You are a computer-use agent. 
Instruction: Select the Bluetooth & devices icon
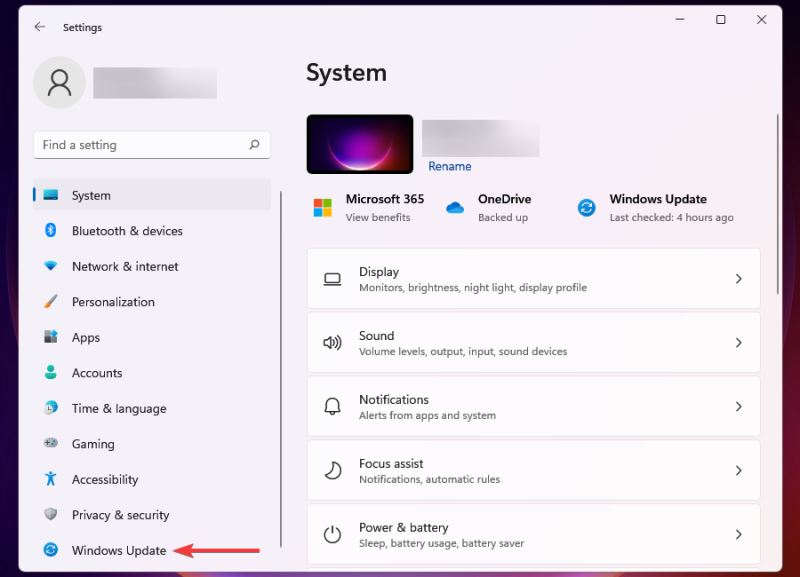[x=51, y=231]
